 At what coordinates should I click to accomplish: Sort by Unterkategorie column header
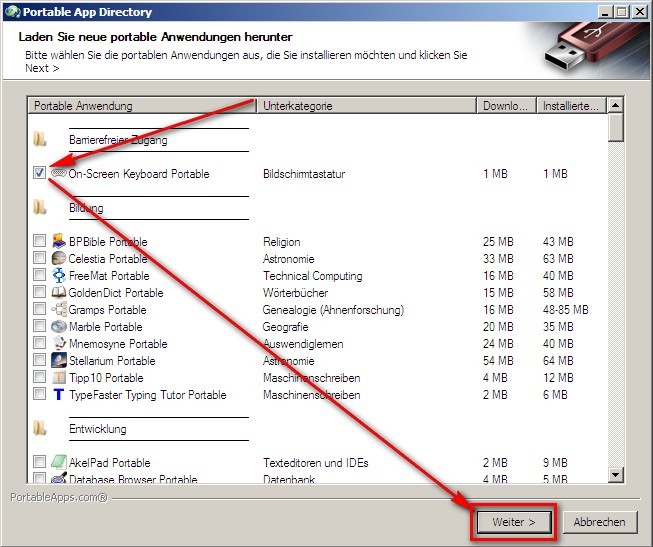[366, 106]
